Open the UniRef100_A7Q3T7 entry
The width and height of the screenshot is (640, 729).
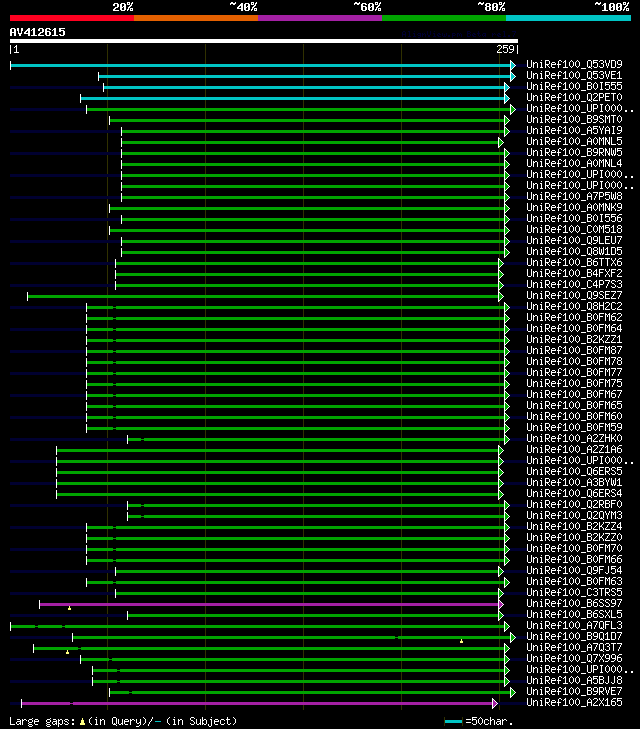pos(574,648)
